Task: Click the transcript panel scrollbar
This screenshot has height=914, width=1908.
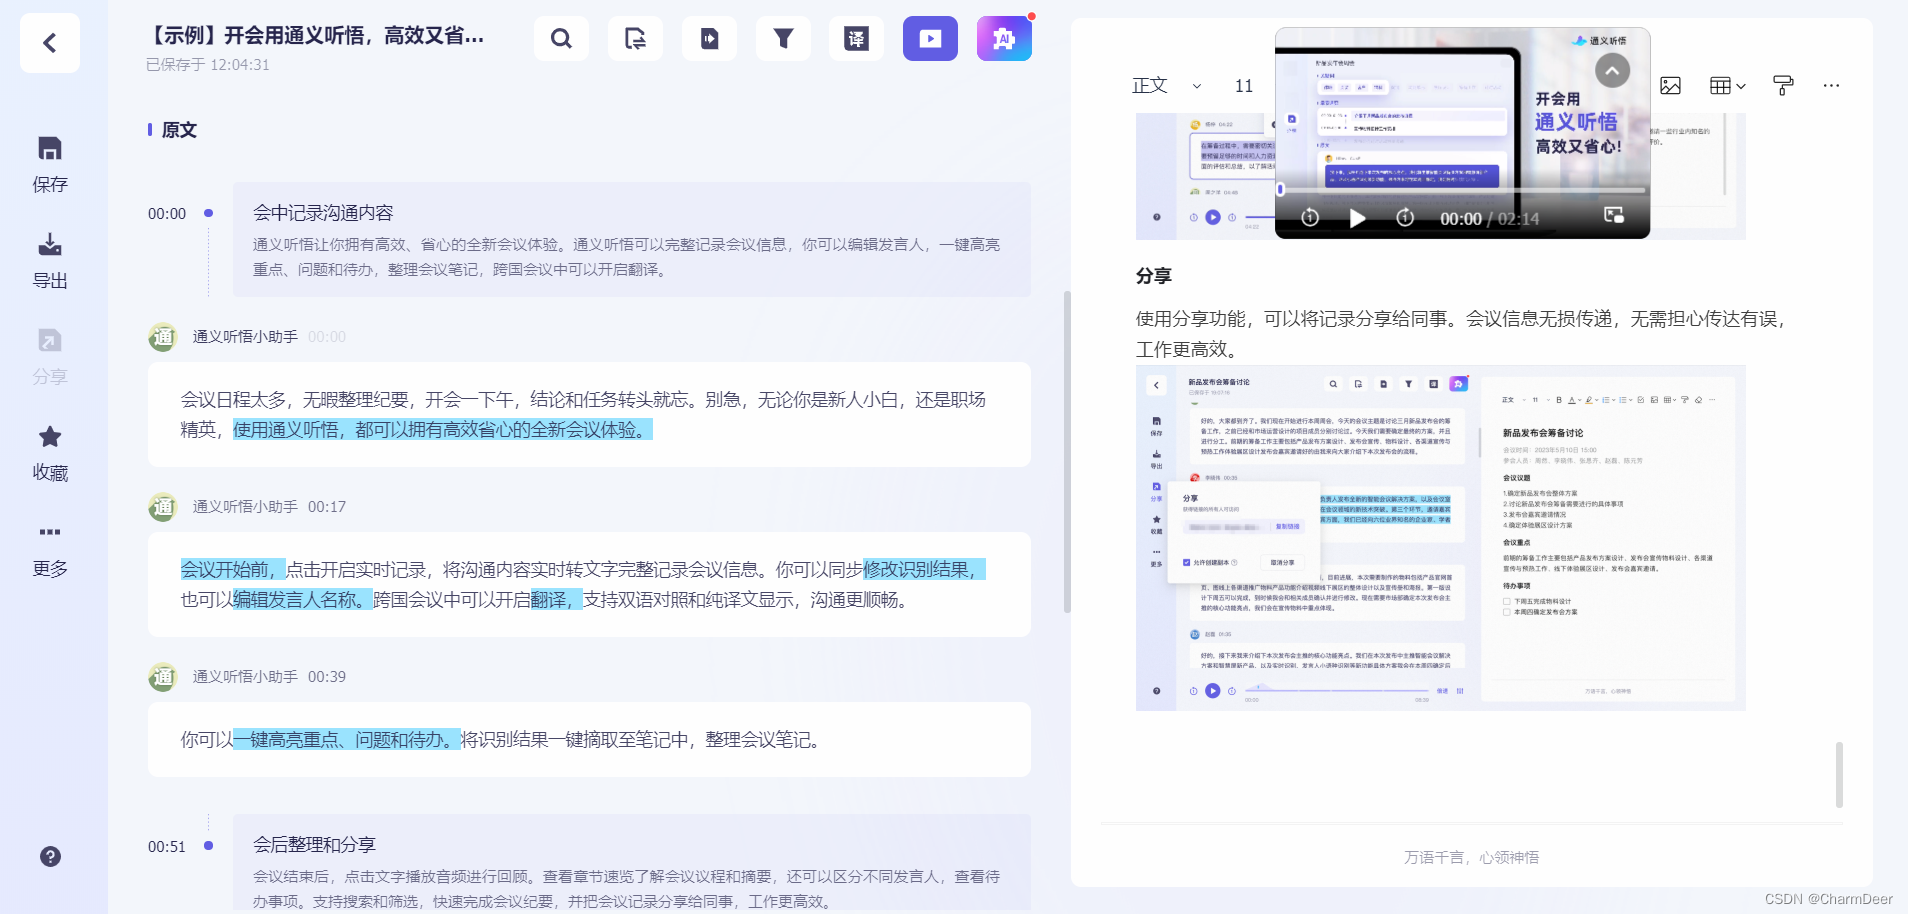Action: pyautogui.click(x=1067, y=452)
